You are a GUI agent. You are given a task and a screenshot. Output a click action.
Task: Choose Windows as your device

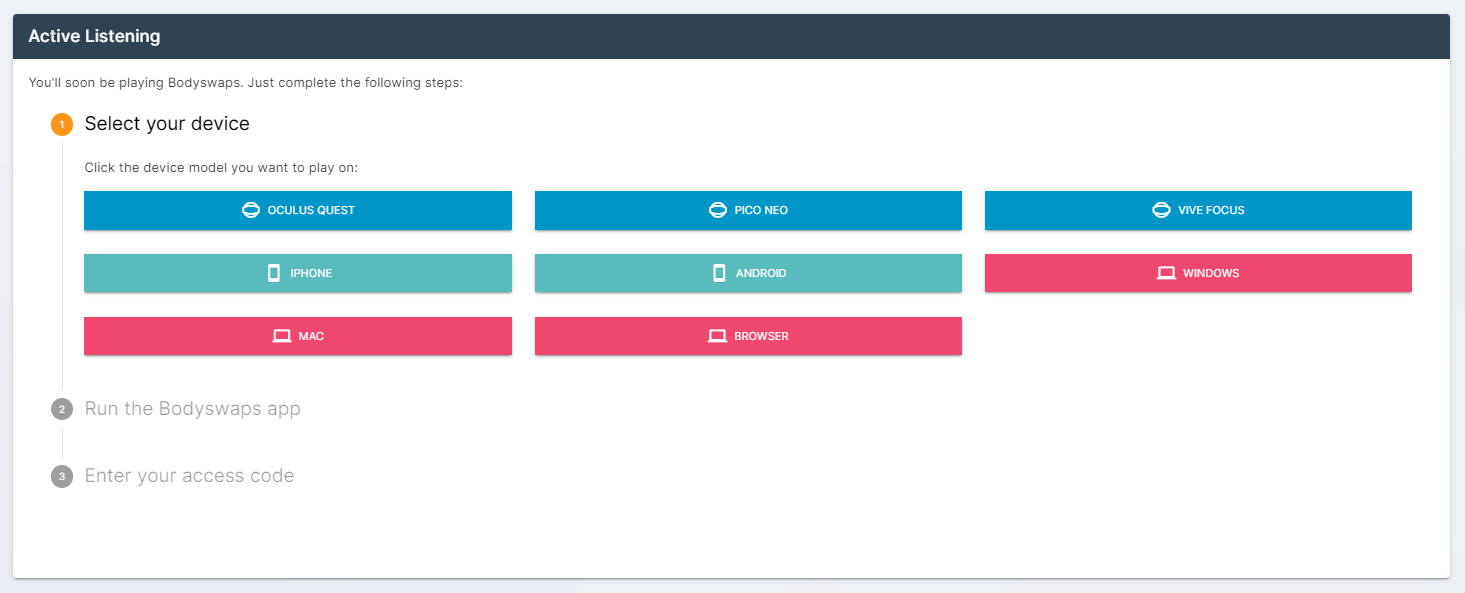pos(1198,272)
